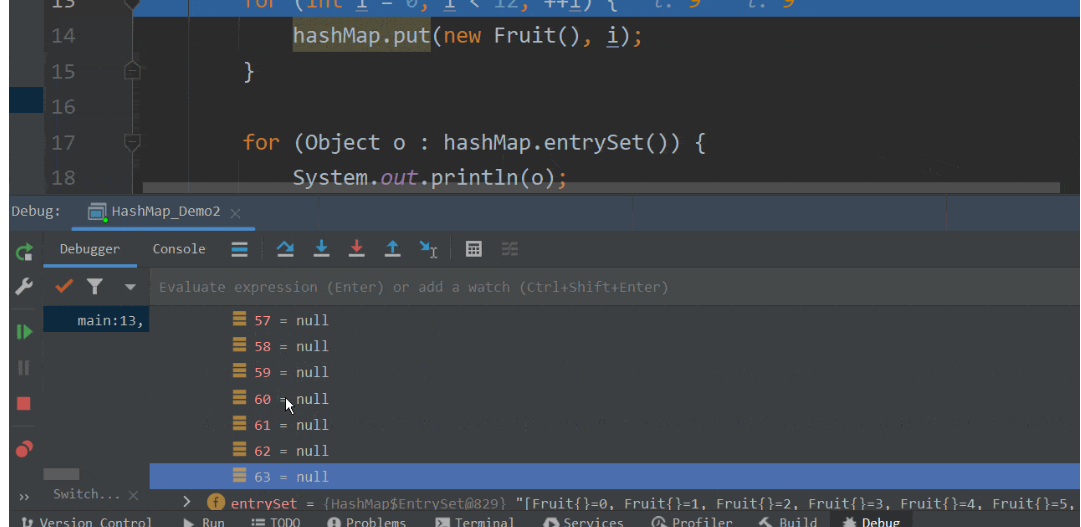
Task: Open the TODO tool window
Action: pos(276,522)
